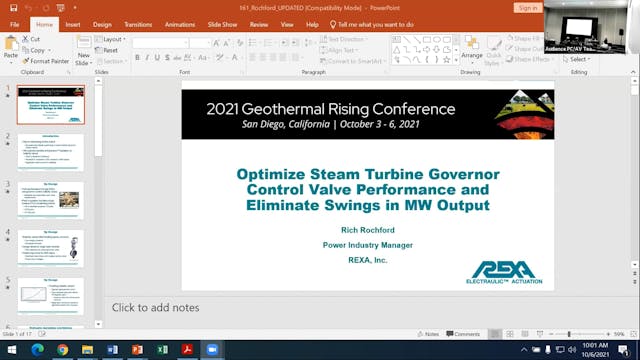Switch to the Animations tab

[180, 24]
